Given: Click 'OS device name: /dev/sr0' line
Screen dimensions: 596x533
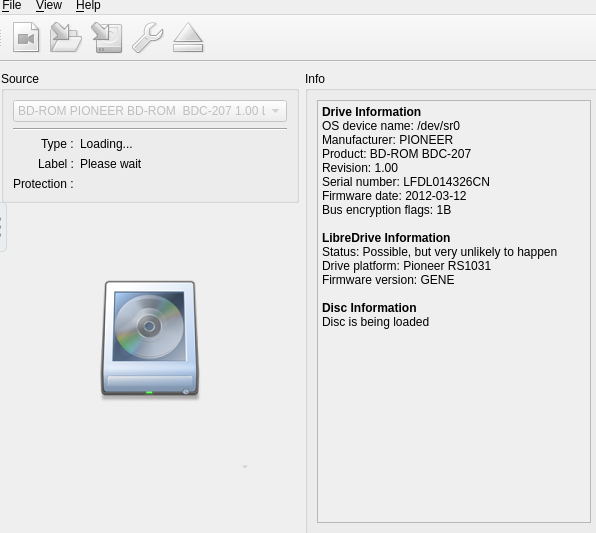Looking at the screenshot, I should pos(391,126).
